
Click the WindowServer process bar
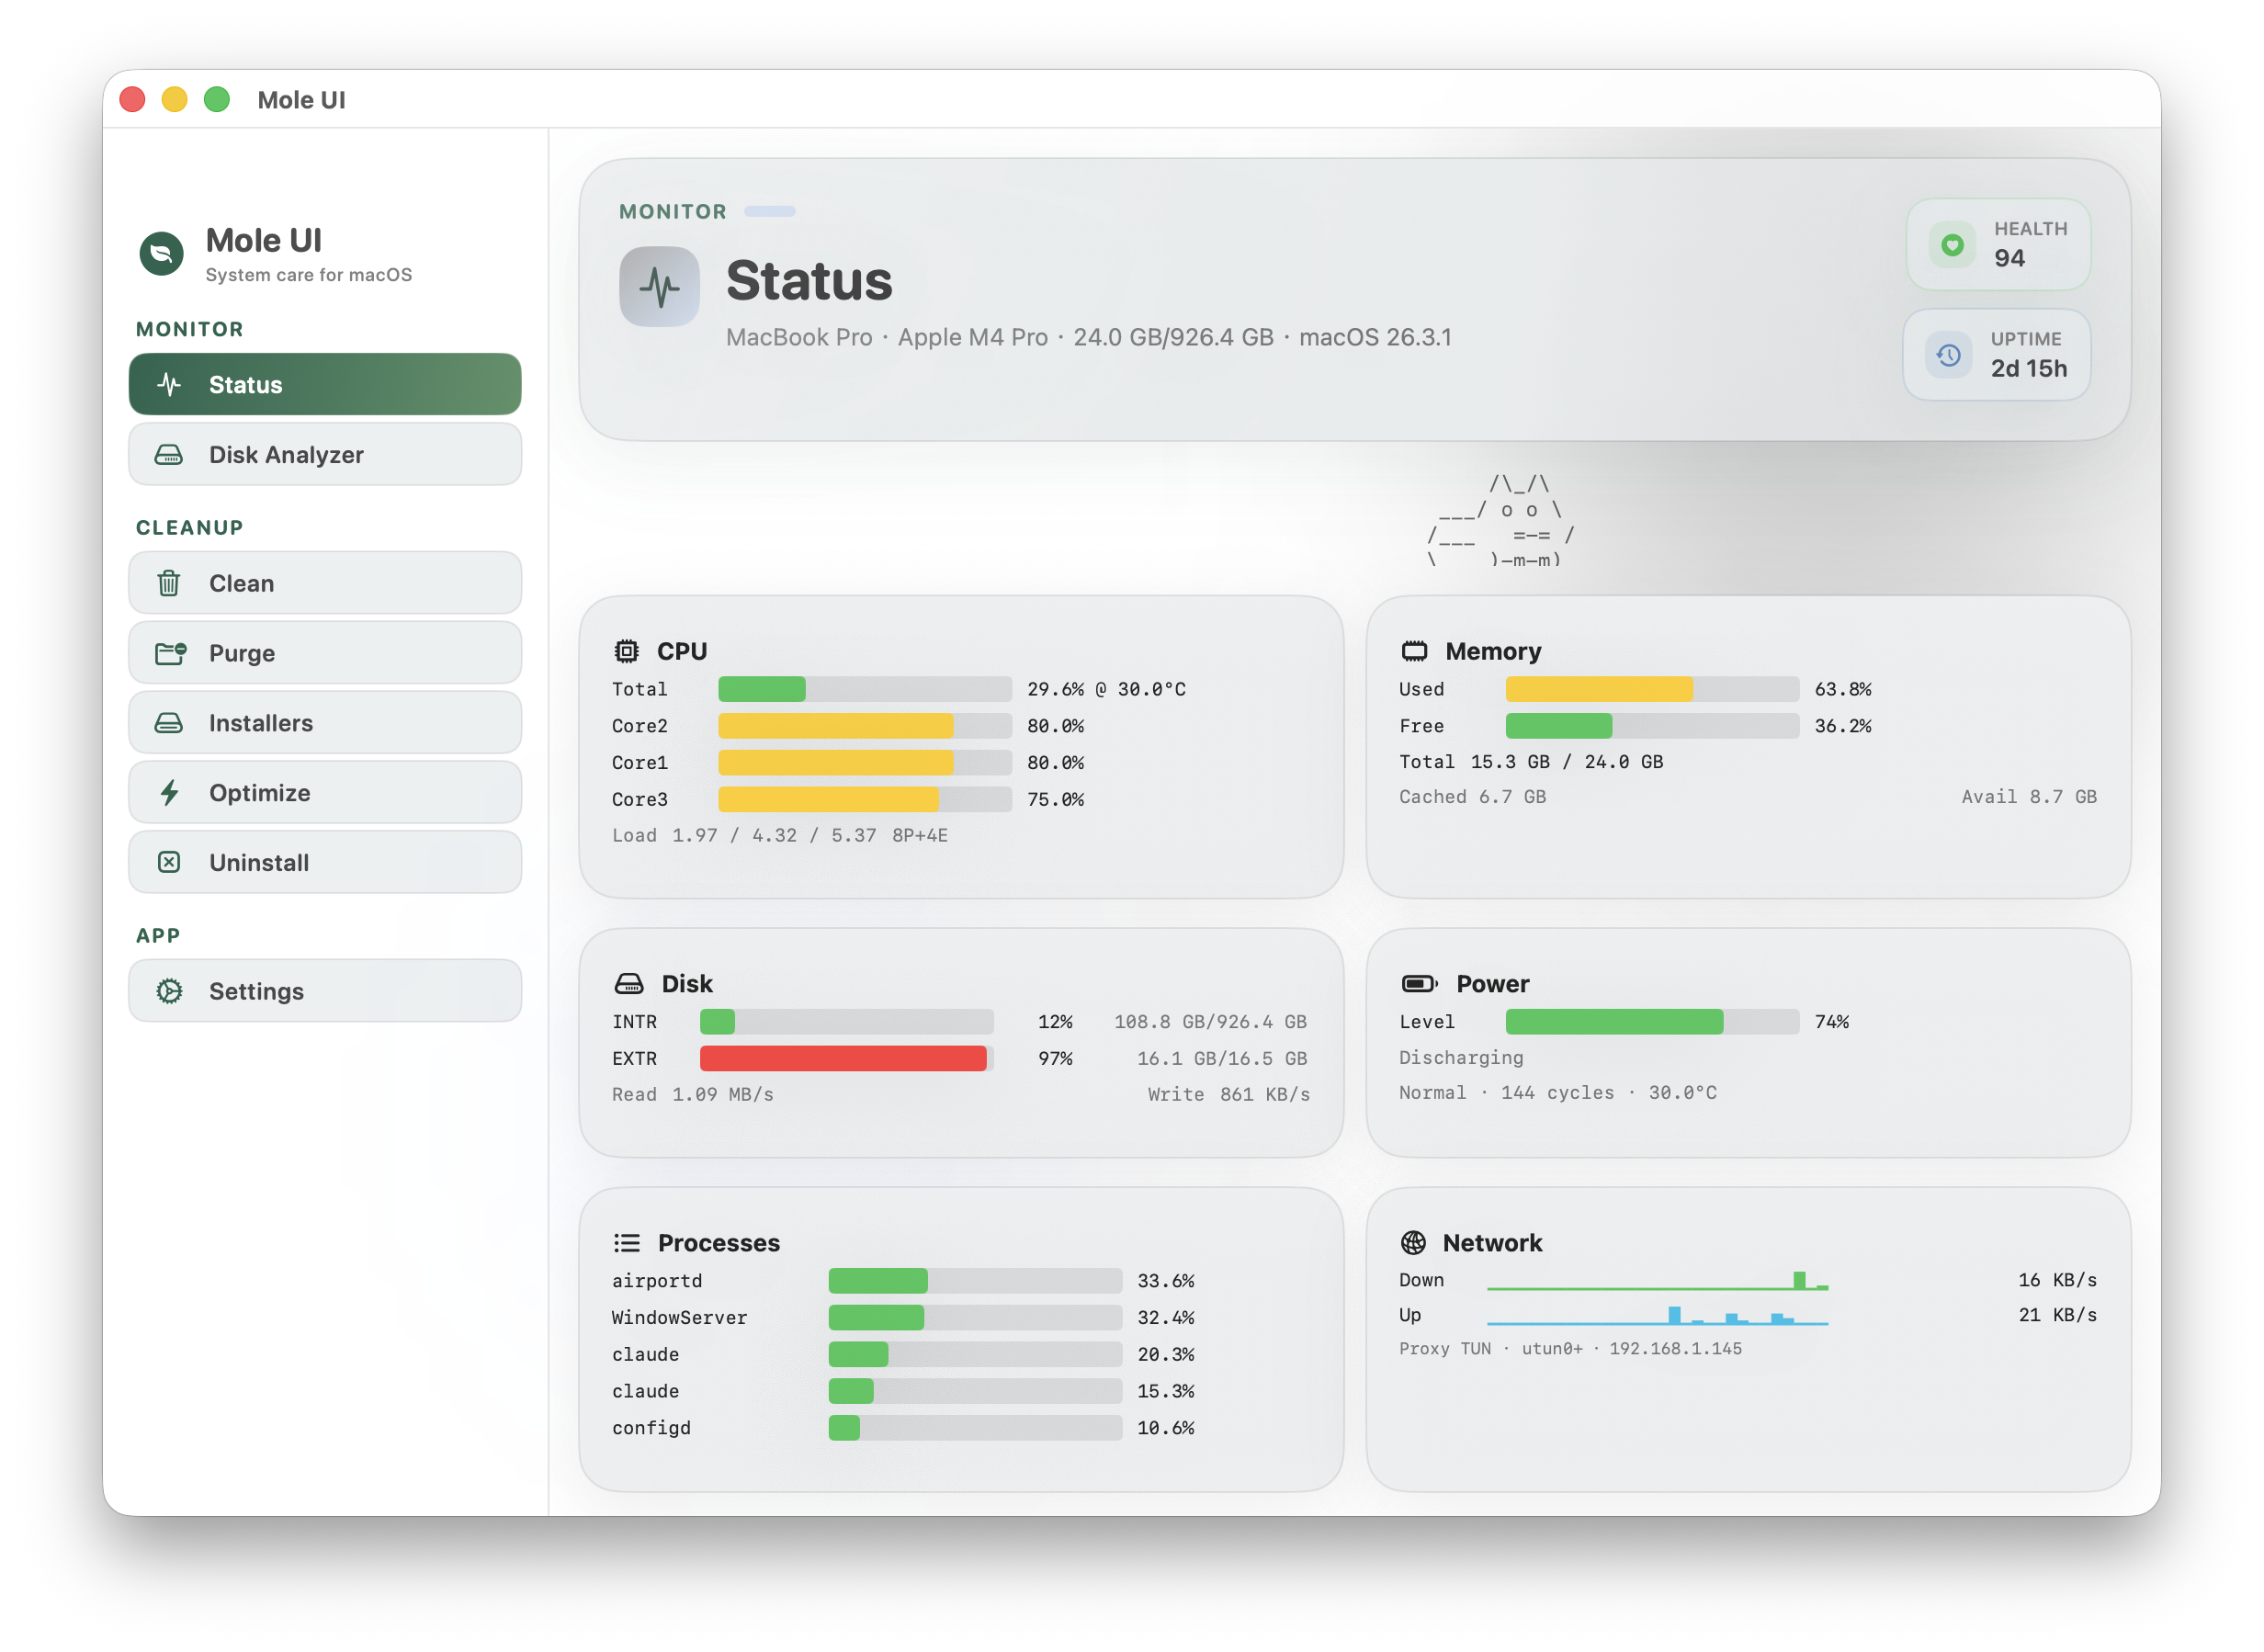point(975,1318)
